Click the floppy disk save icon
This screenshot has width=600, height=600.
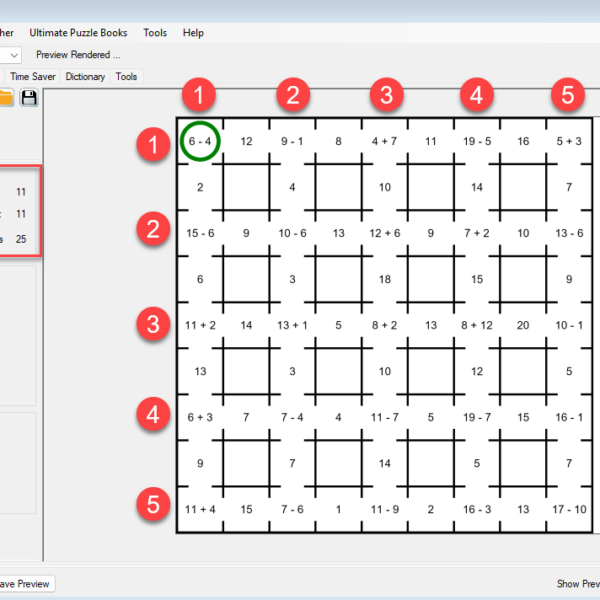29,98
